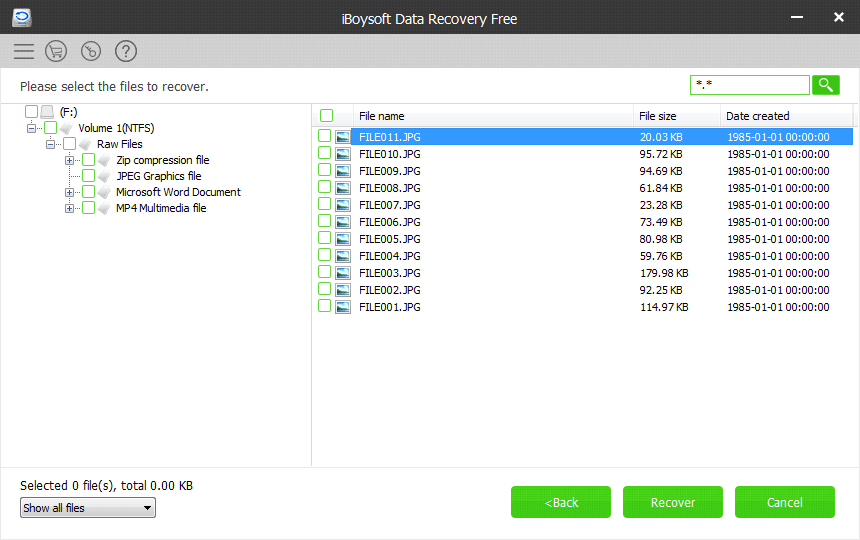Image resolution: width=860 pixels, height=540 pixels.
Task: Check the select-all box in the file list header
Action: click(326, 116)
